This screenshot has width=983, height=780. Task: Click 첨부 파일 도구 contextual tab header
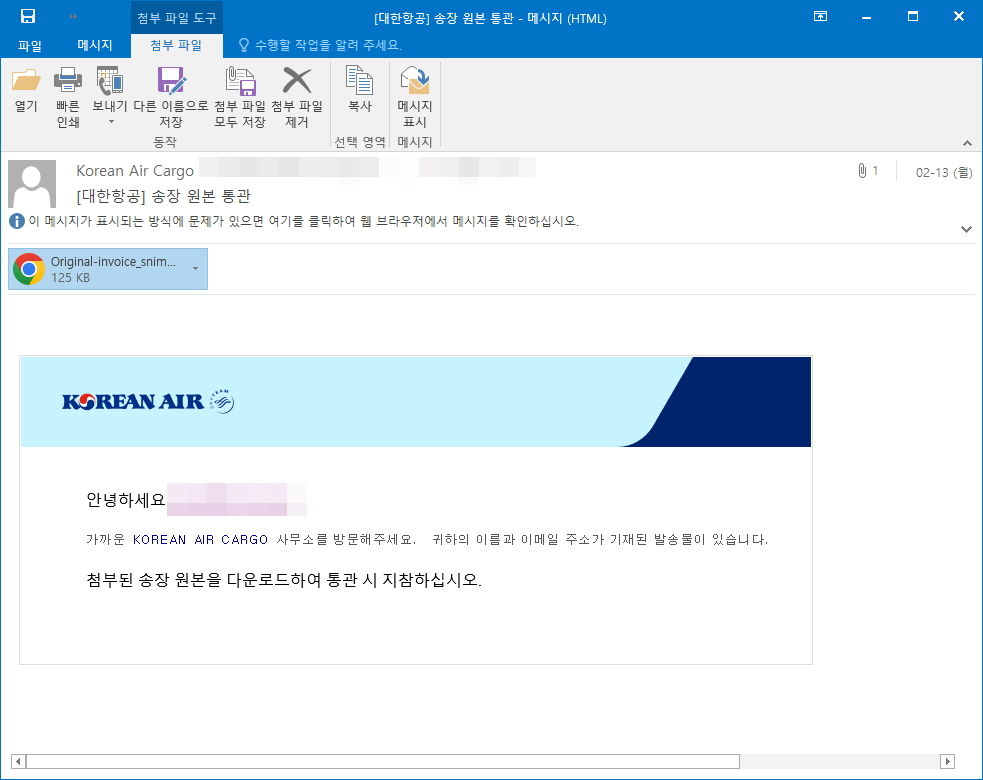coord(177,18)
